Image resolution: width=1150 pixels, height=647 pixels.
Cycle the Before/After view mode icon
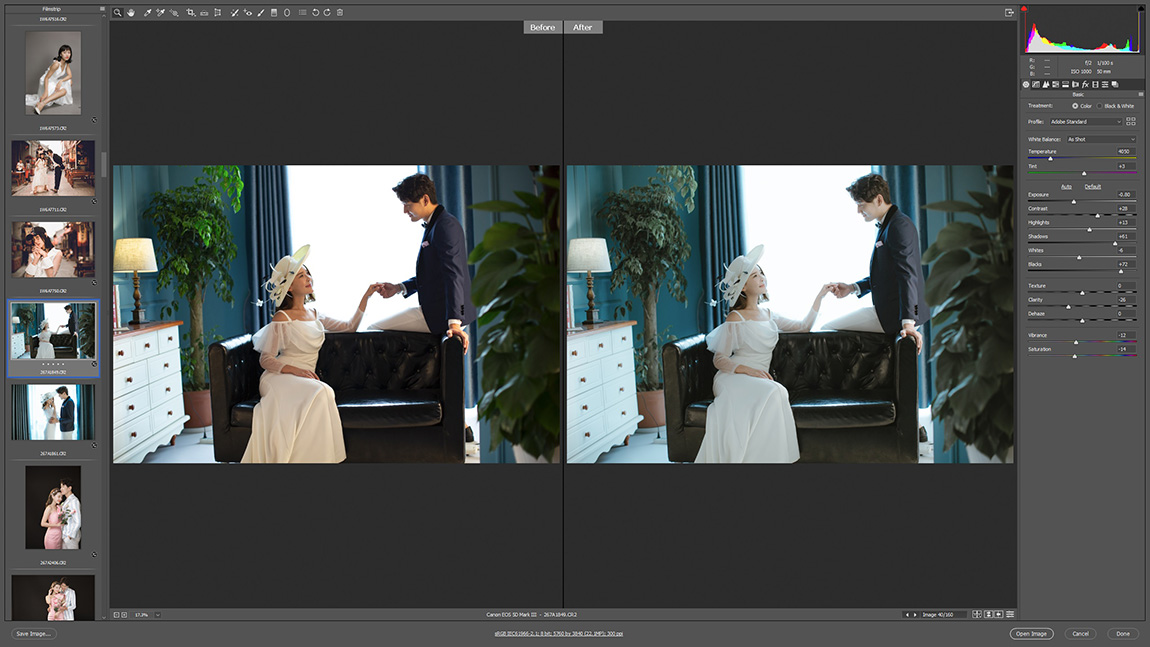click(x=977, y=615)
